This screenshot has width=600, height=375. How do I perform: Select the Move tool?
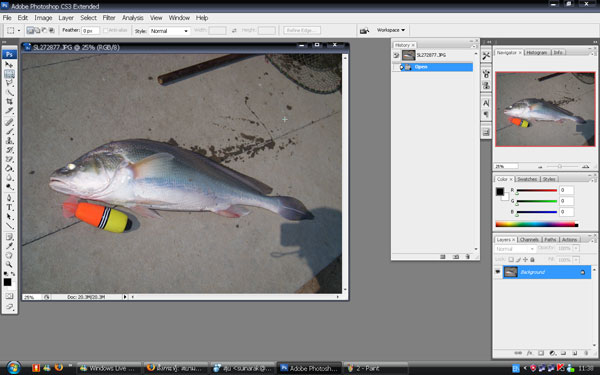pos(9,64)
